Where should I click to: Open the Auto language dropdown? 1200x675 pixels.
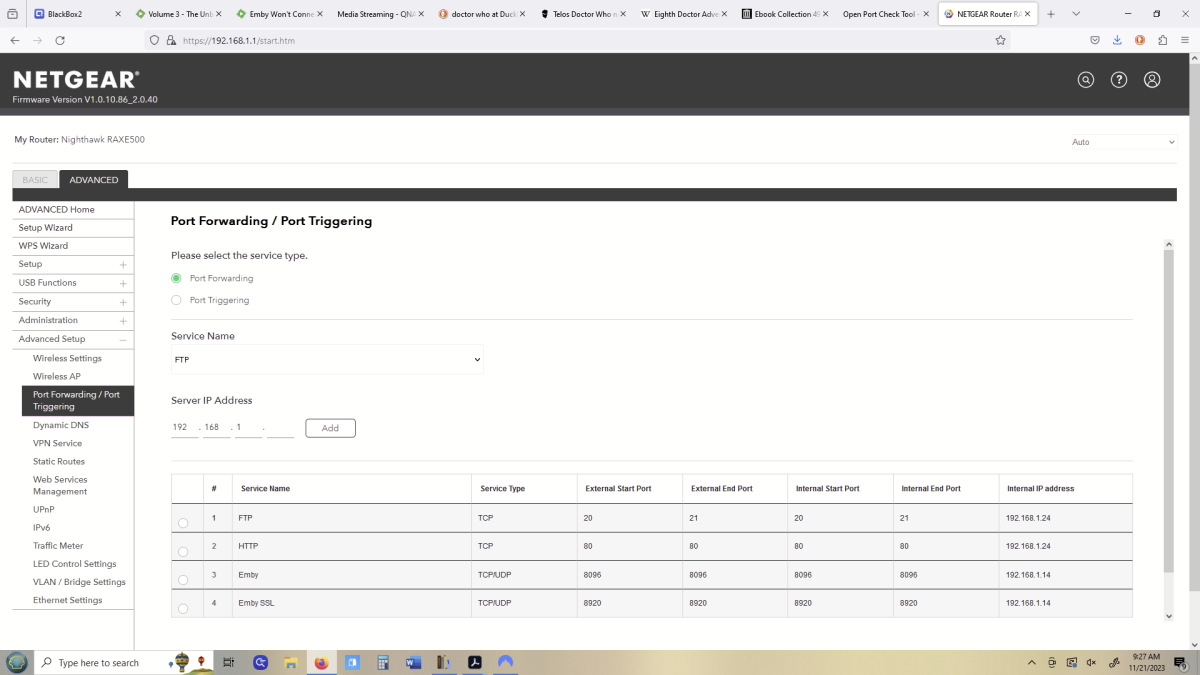(1122, 142)
